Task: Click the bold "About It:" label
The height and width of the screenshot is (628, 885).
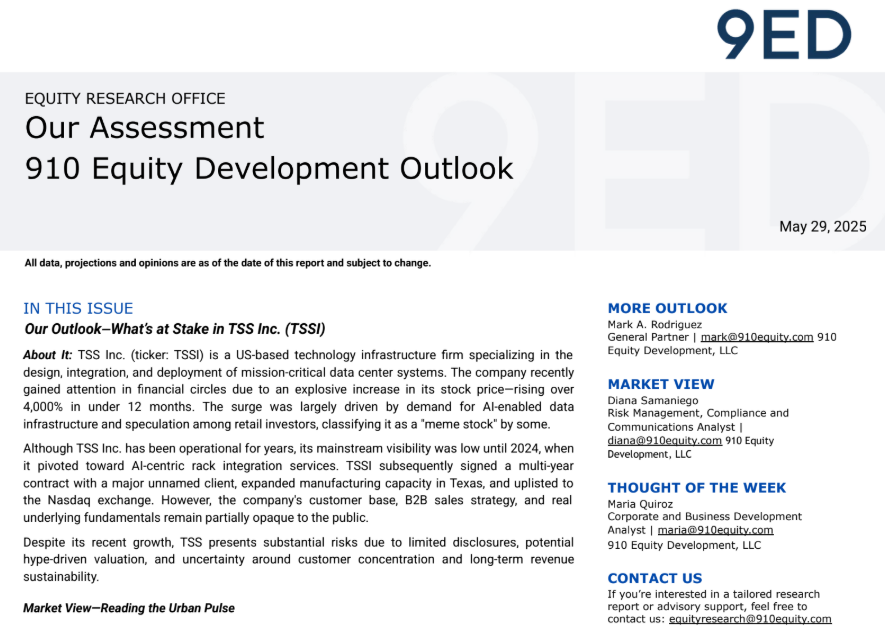Action: pyautogui.click(x=48, y=355)
